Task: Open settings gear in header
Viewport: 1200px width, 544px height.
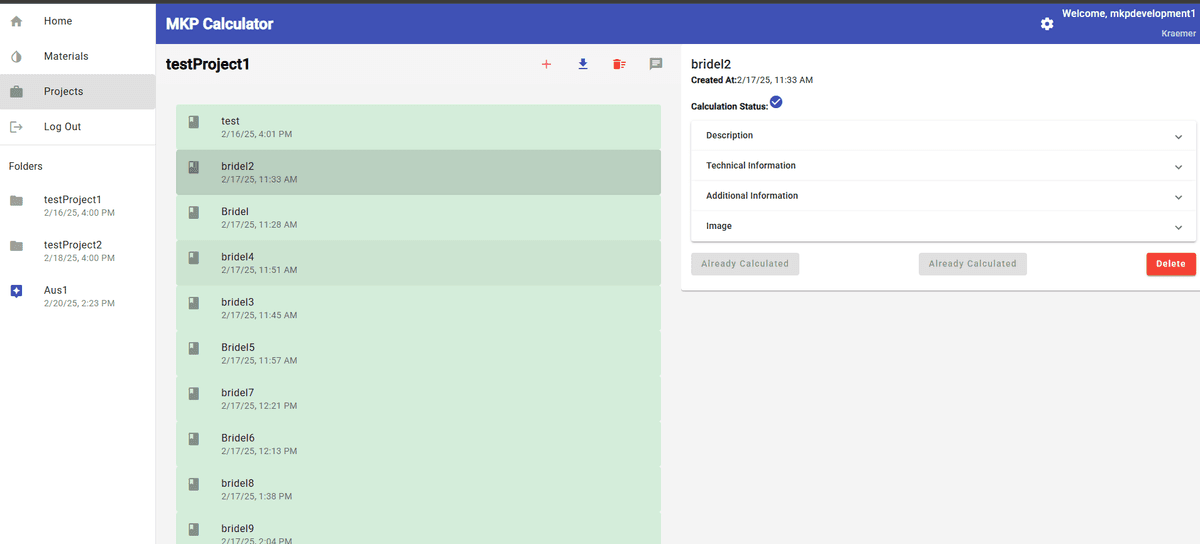Action: point(1047,23)
